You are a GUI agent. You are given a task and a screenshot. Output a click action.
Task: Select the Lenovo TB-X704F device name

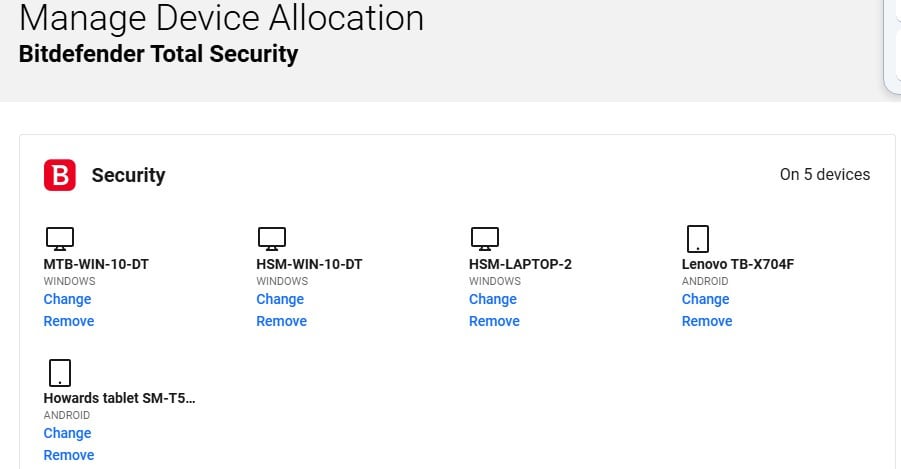click(x=737, y=264)
